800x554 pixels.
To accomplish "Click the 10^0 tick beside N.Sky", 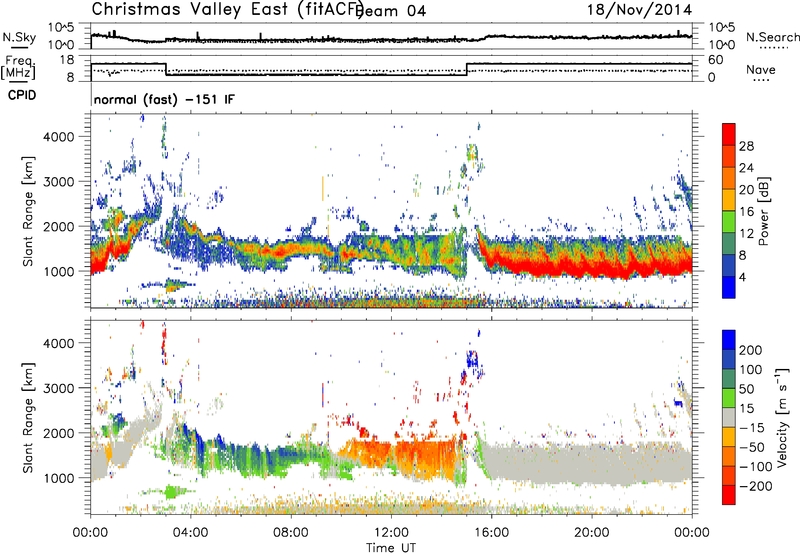I will pyautogui.click(x=62, y=44).
